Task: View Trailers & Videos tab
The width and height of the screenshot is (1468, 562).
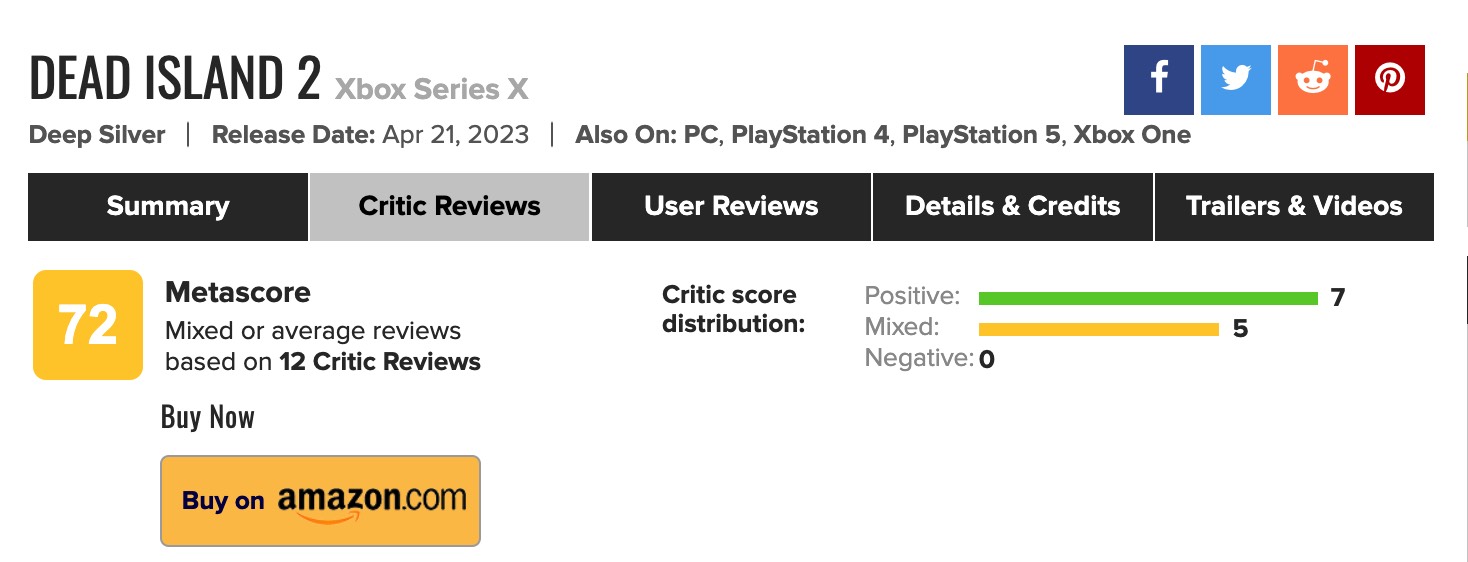Action: (x=1294, y=207)
